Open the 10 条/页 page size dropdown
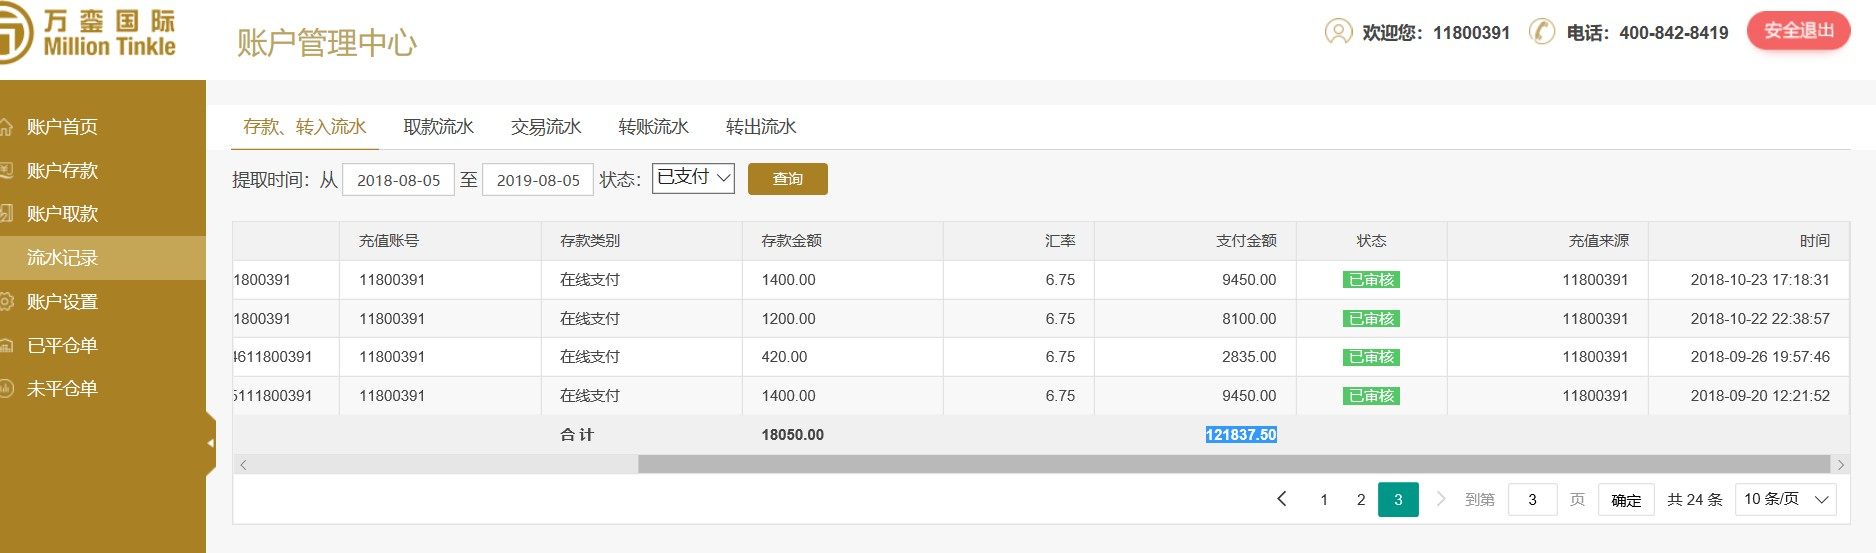 coord(1789,499)
